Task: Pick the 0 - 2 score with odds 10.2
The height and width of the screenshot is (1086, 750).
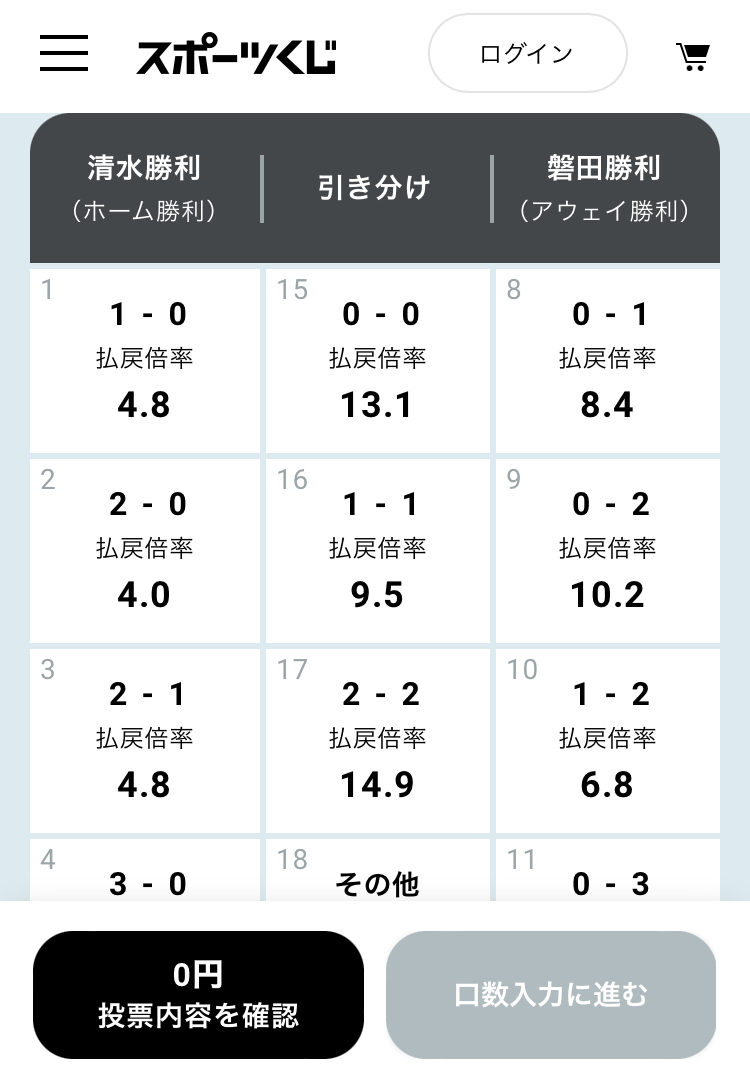Action: (607, 551)
